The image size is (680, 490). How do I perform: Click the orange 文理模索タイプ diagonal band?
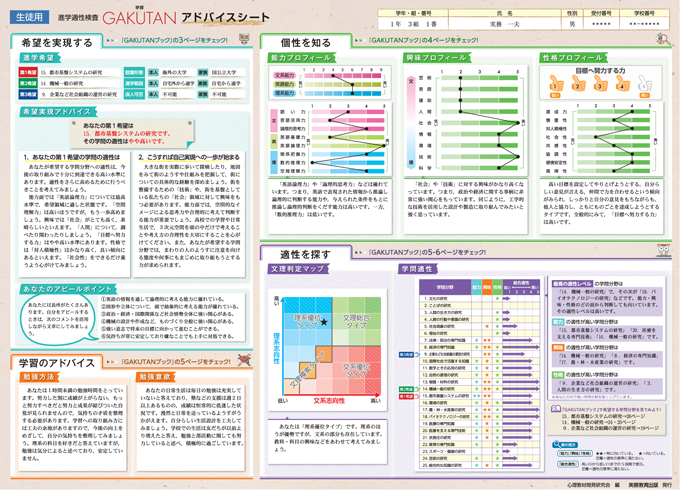pyautogui.click(x=307, y=372)
